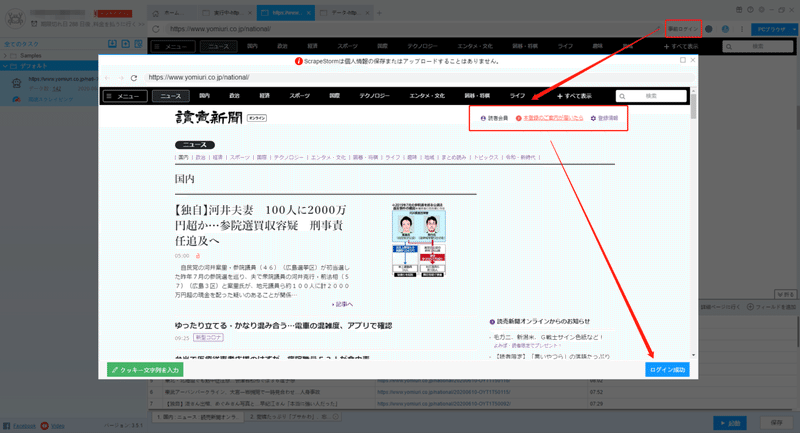Click the user avatar in top-left corner
800x433 pixels.
[15, 18]
